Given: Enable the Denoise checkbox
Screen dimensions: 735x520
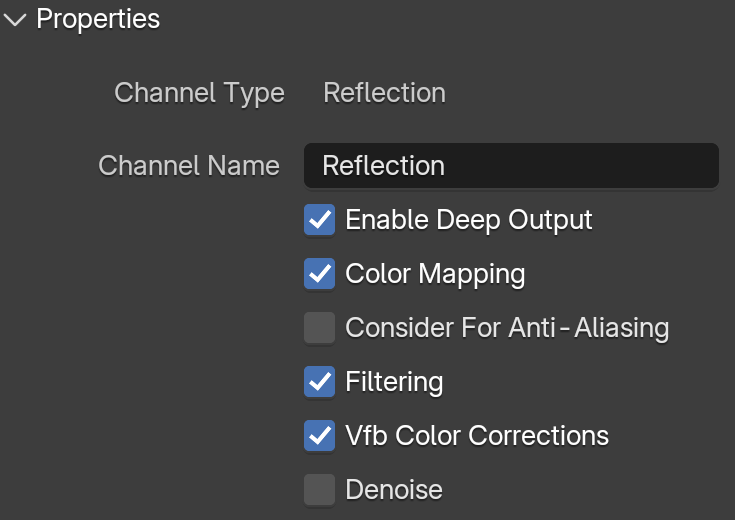Looking at the screenshot, I should 319,490.
